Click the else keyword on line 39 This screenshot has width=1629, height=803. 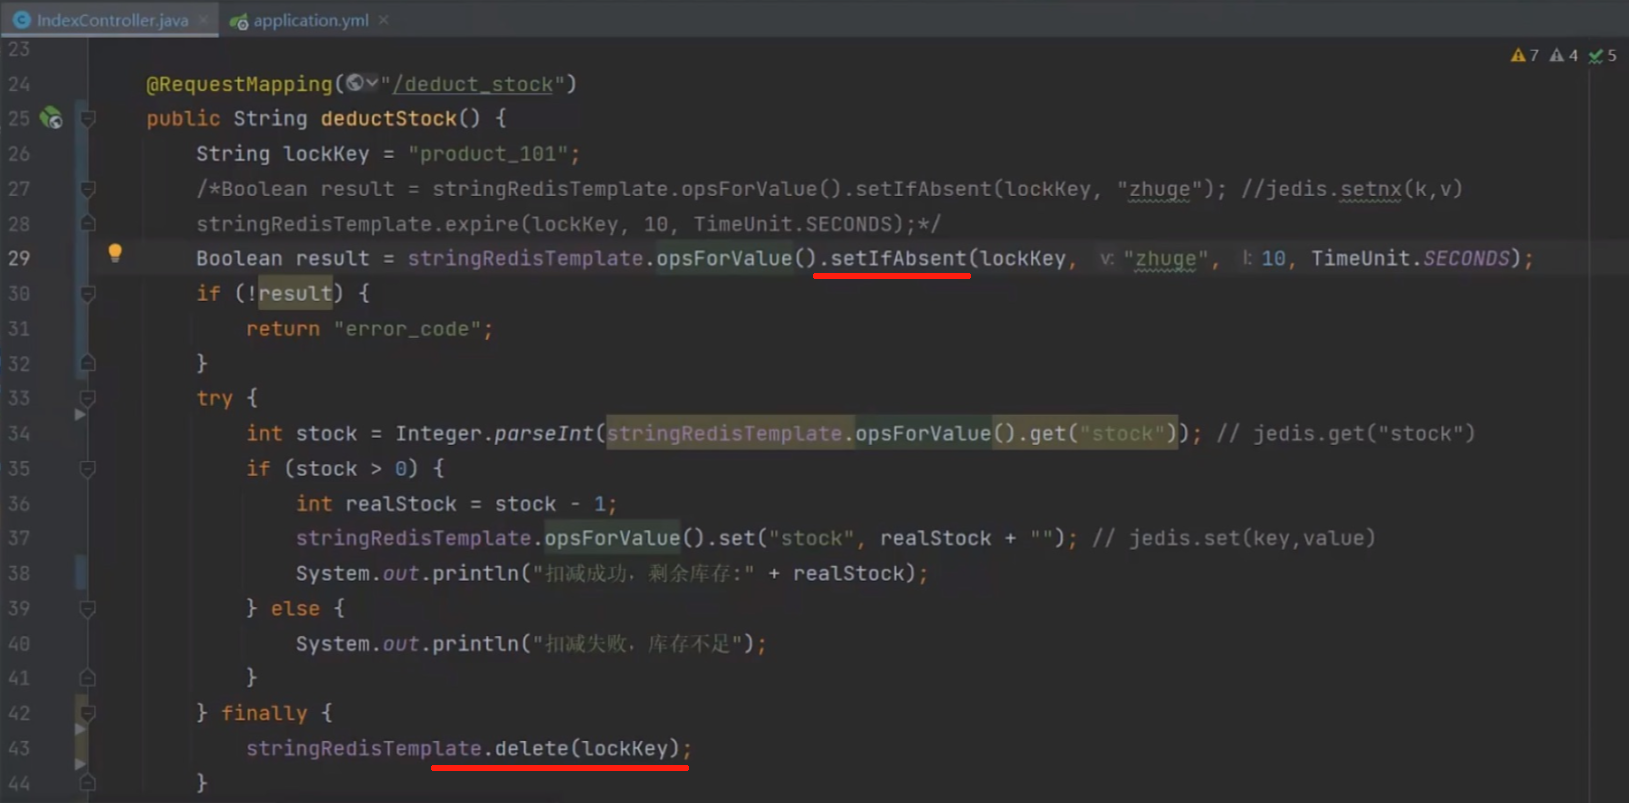click(x=295, y=609)
